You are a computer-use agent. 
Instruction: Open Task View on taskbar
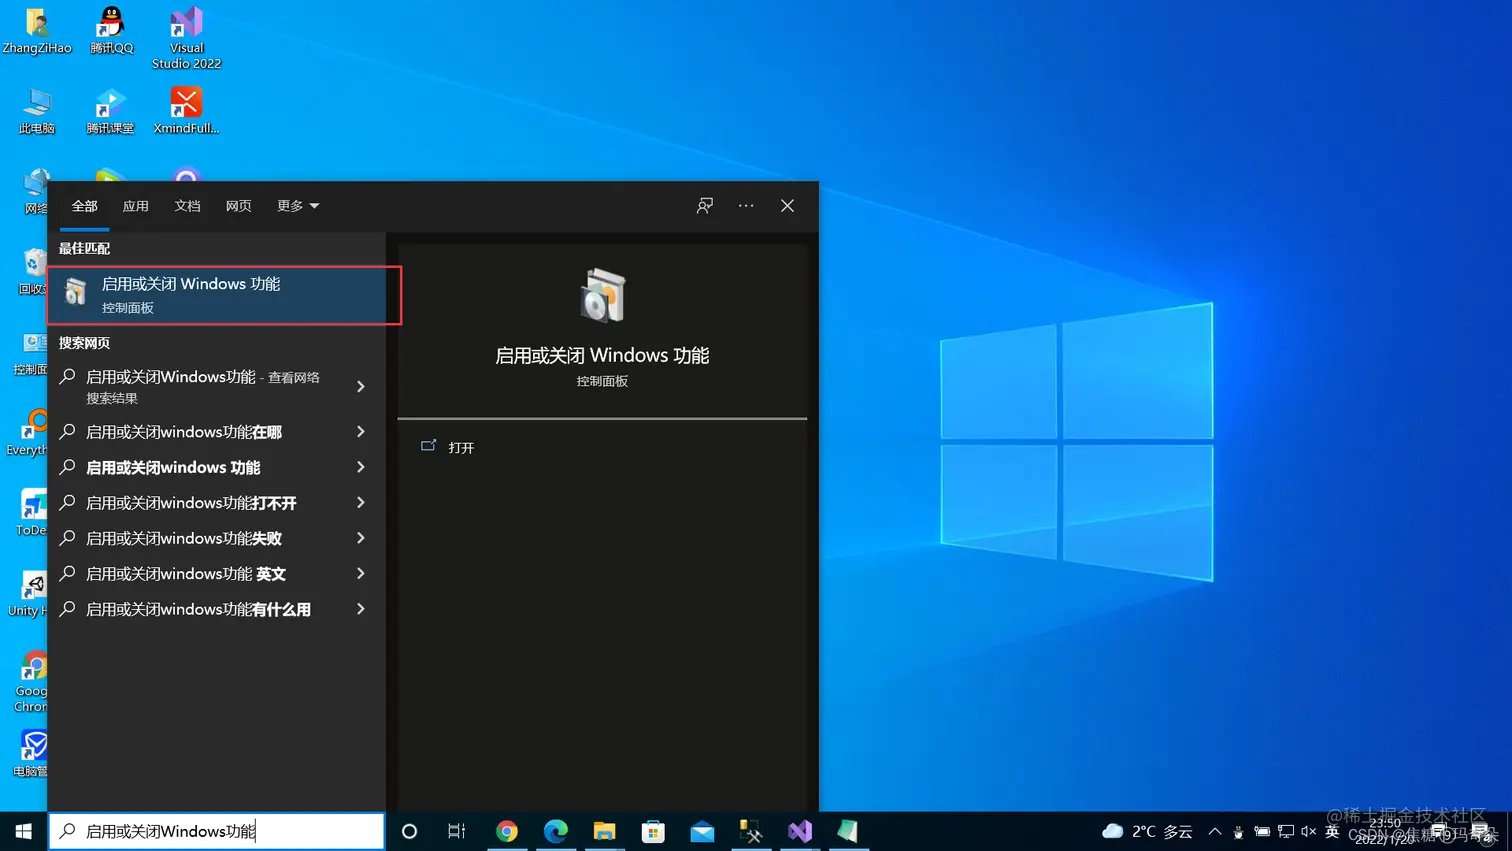coord(457,831)
